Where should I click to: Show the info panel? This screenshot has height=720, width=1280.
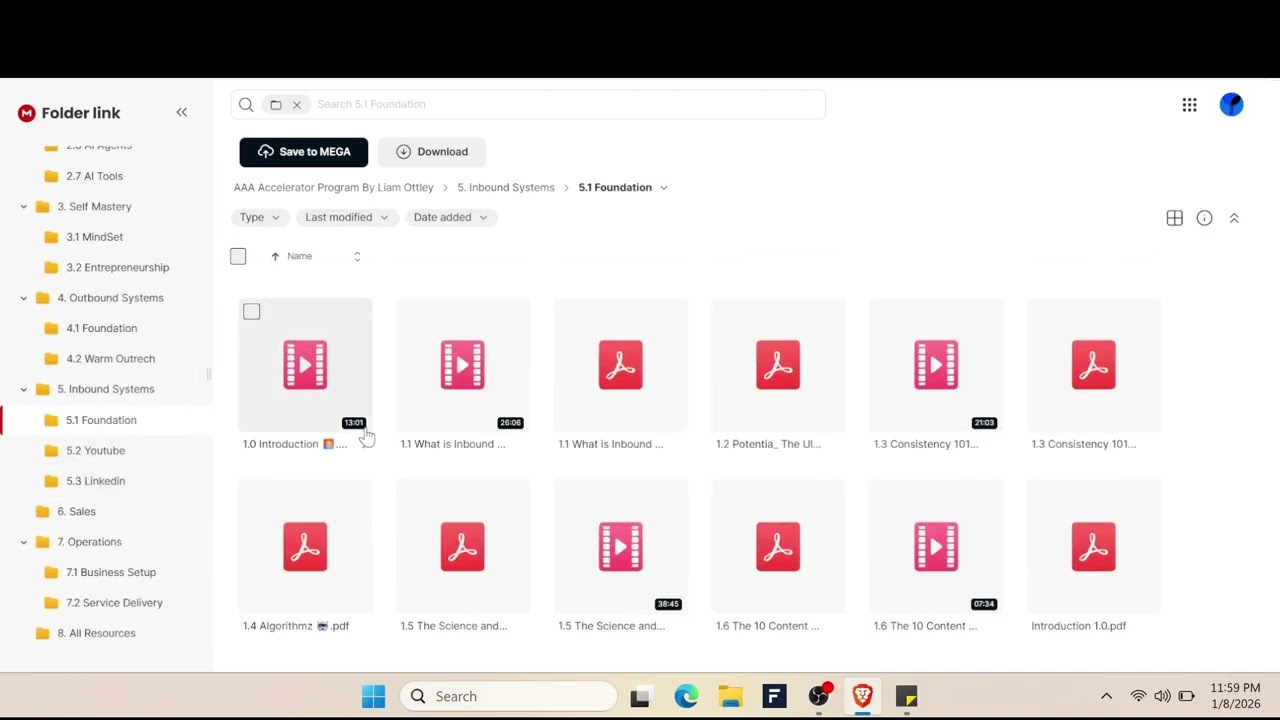[1204, 218]
